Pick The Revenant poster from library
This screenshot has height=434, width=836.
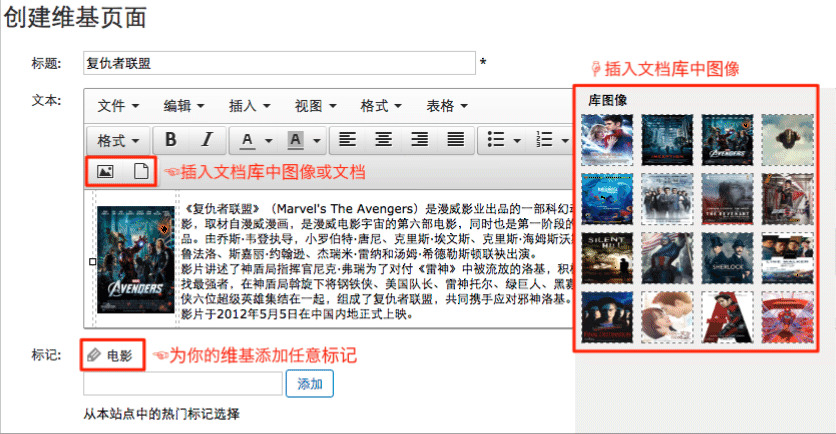(727, 199)
